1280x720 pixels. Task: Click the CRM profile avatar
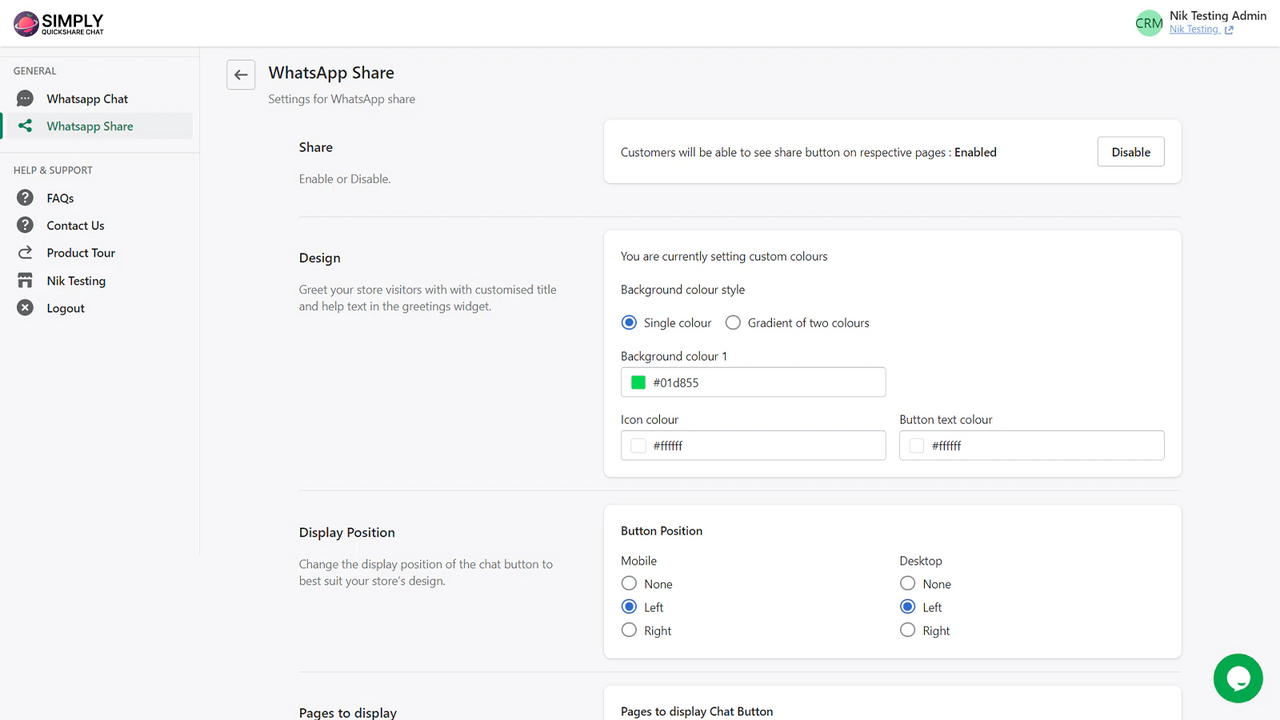[1148, 22]
